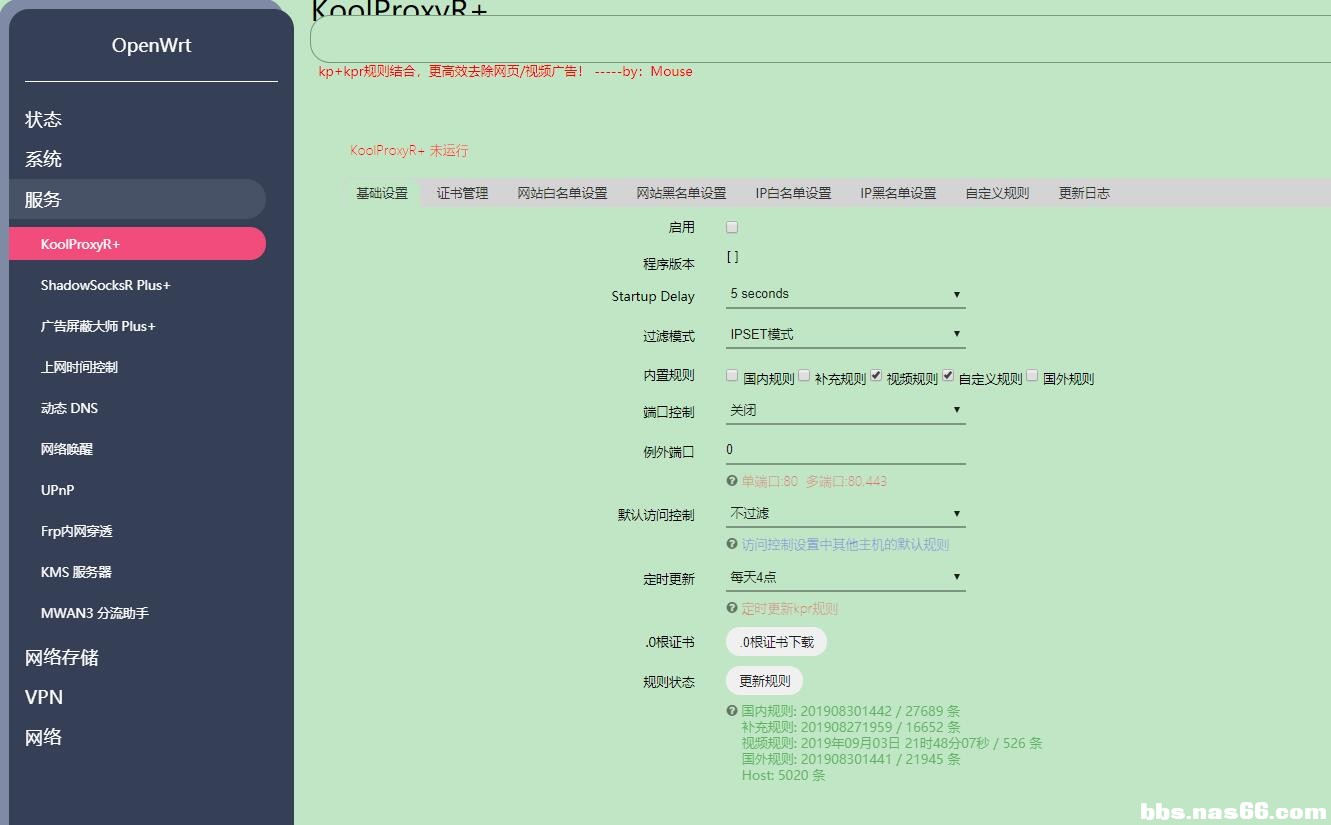Check the 国内规则 checkbox
1331x825 pixels.
(x=732, y=376)
